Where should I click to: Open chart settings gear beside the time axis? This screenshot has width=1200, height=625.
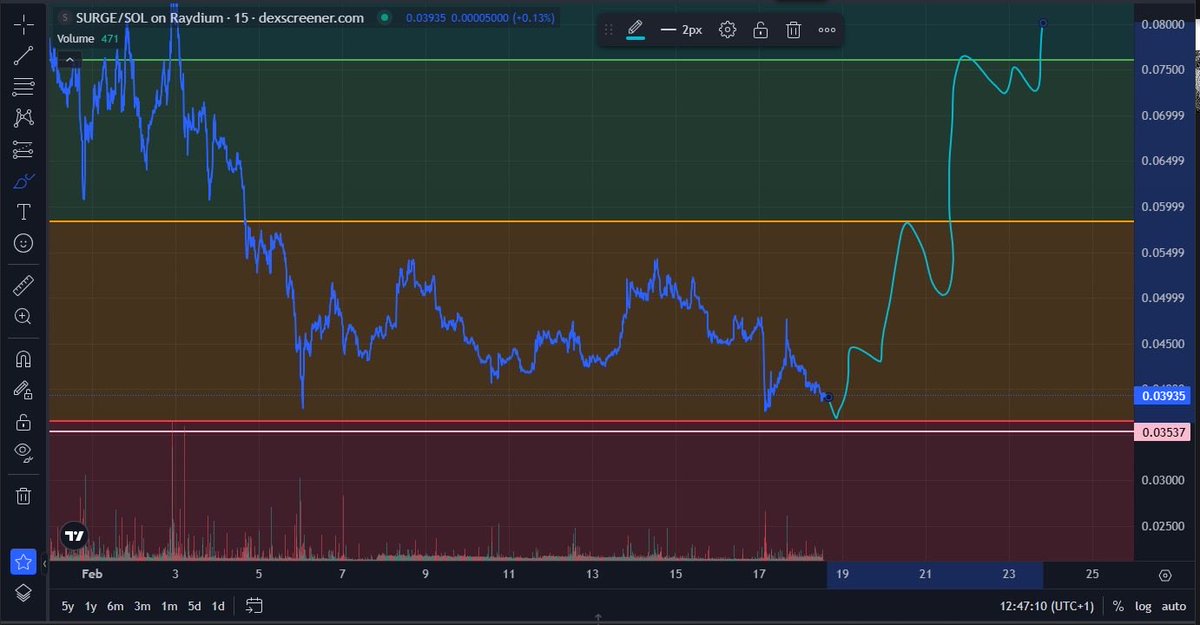click(x=1165, y=575)
